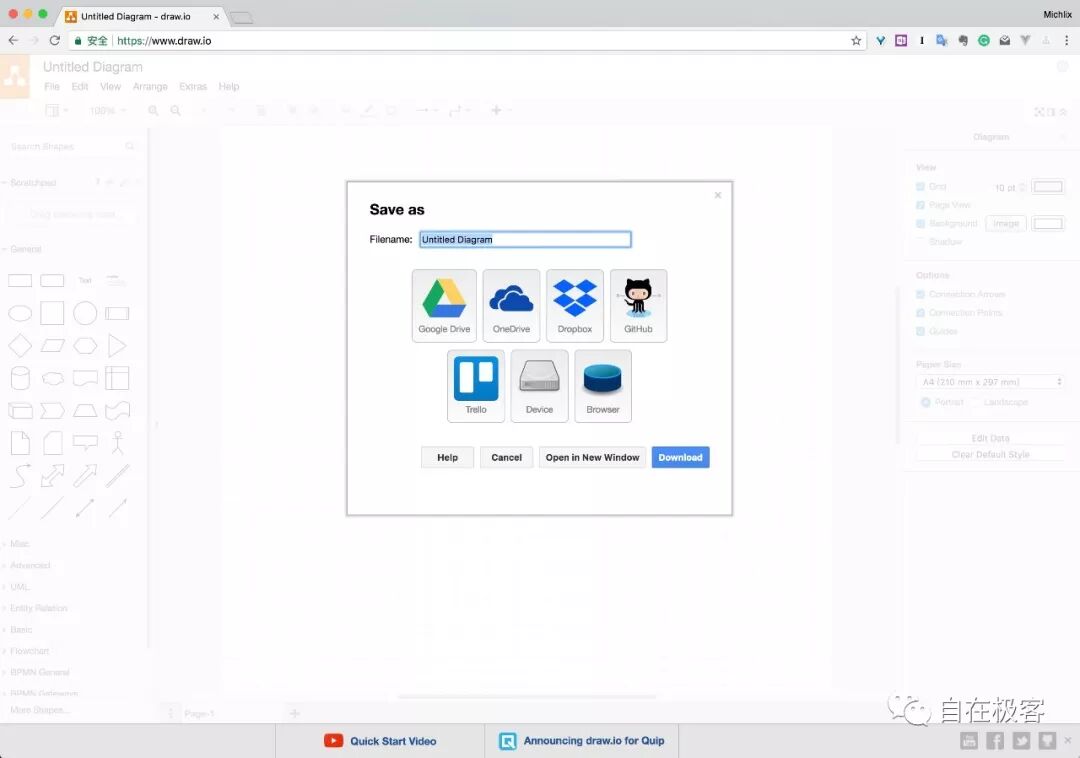Open the A4 paper size dropdown
The width and height of the screenshot is (1080, 758).
pos(992,382)
